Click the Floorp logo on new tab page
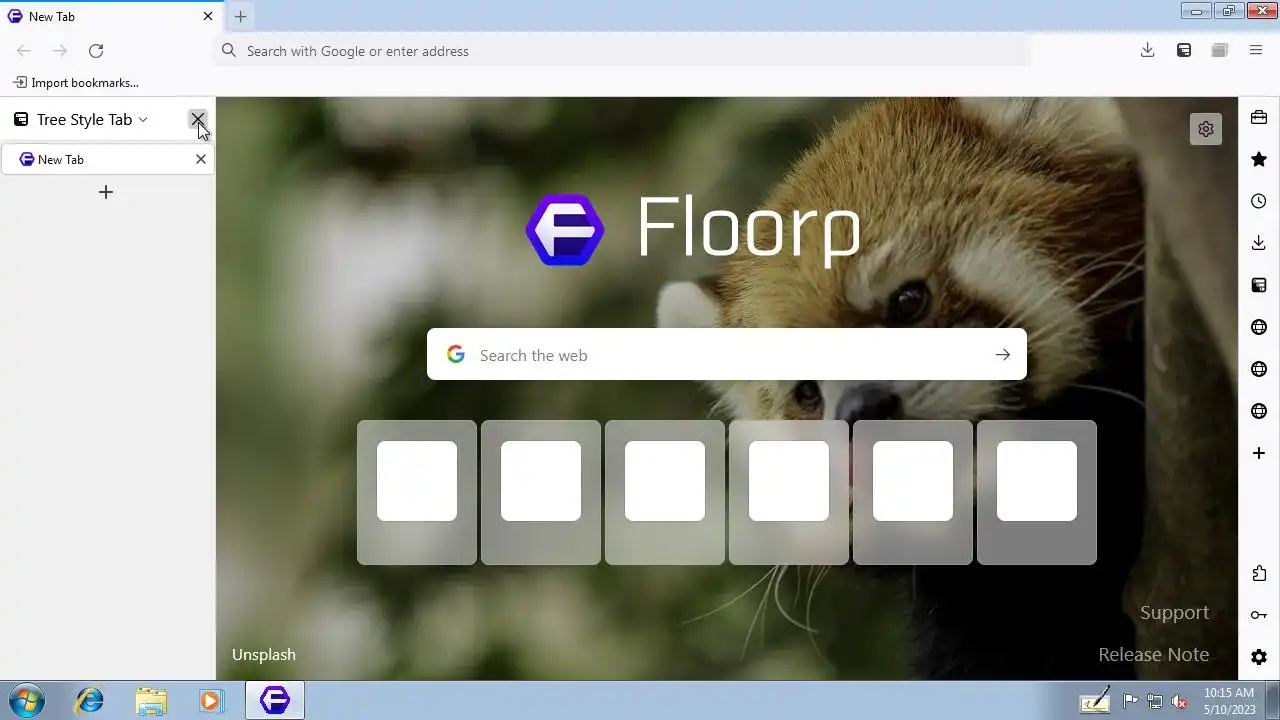 693,230
